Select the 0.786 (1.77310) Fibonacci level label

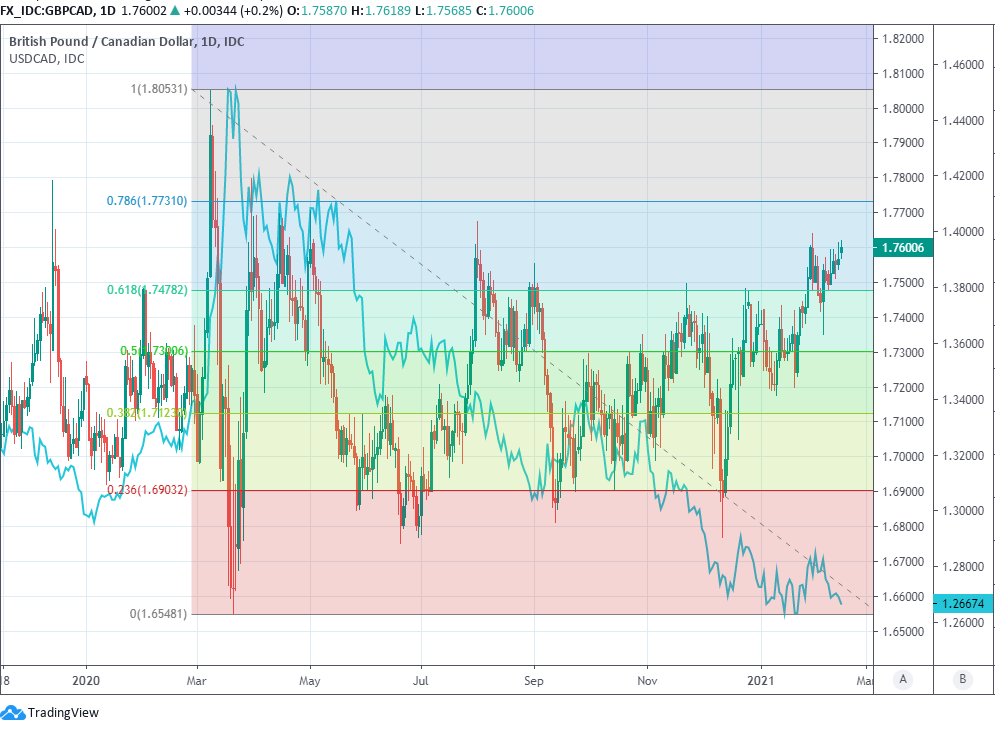147,201
